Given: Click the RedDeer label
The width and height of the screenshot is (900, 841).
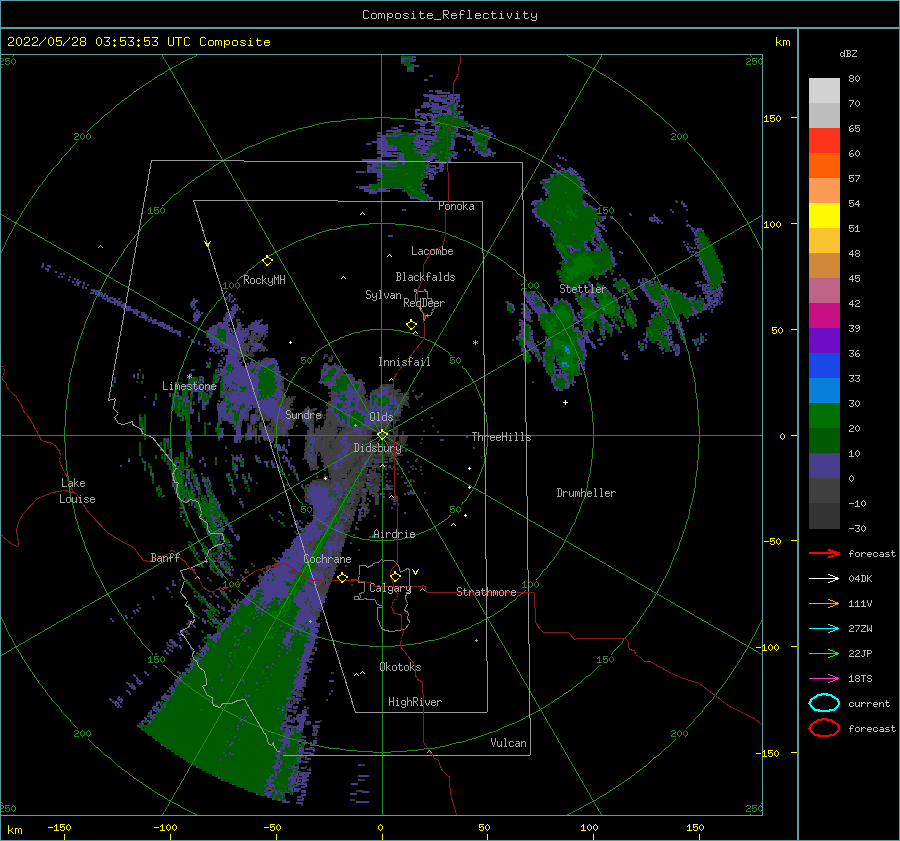Looking at the screenshot, I should (424, 303).
